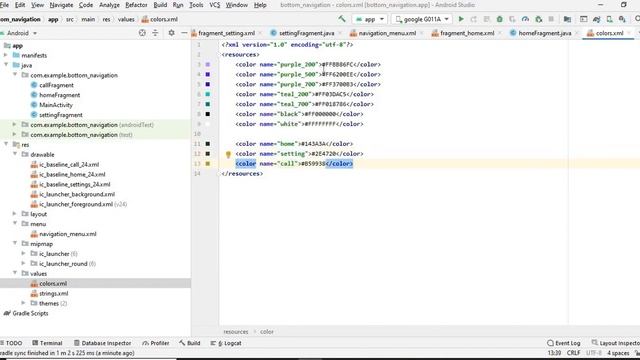Click the Collapse All icon in Project panel

[155, 33]
